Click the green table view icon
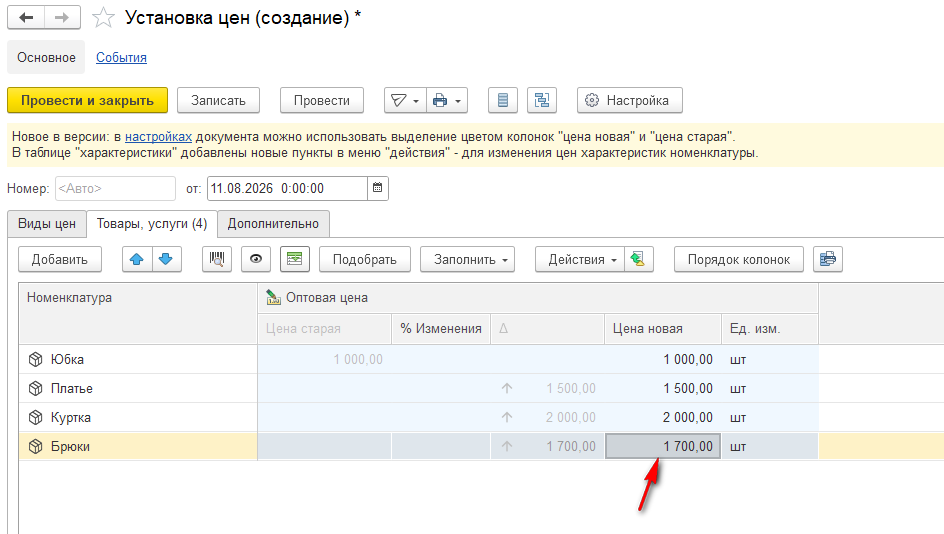Image resolution: width=944 pixels, height=534 pixels. click(294, 259)
